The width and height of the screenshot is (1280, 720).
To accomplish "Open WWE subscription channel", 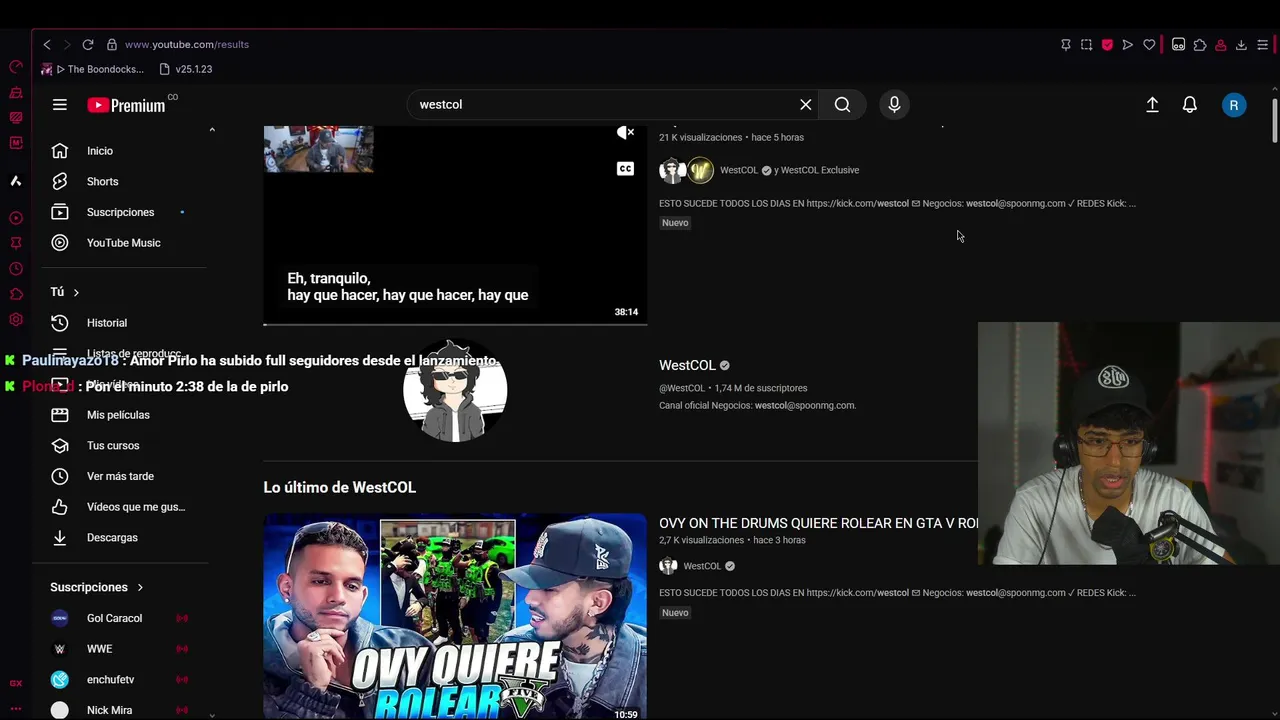I will (x=124, y=649).
